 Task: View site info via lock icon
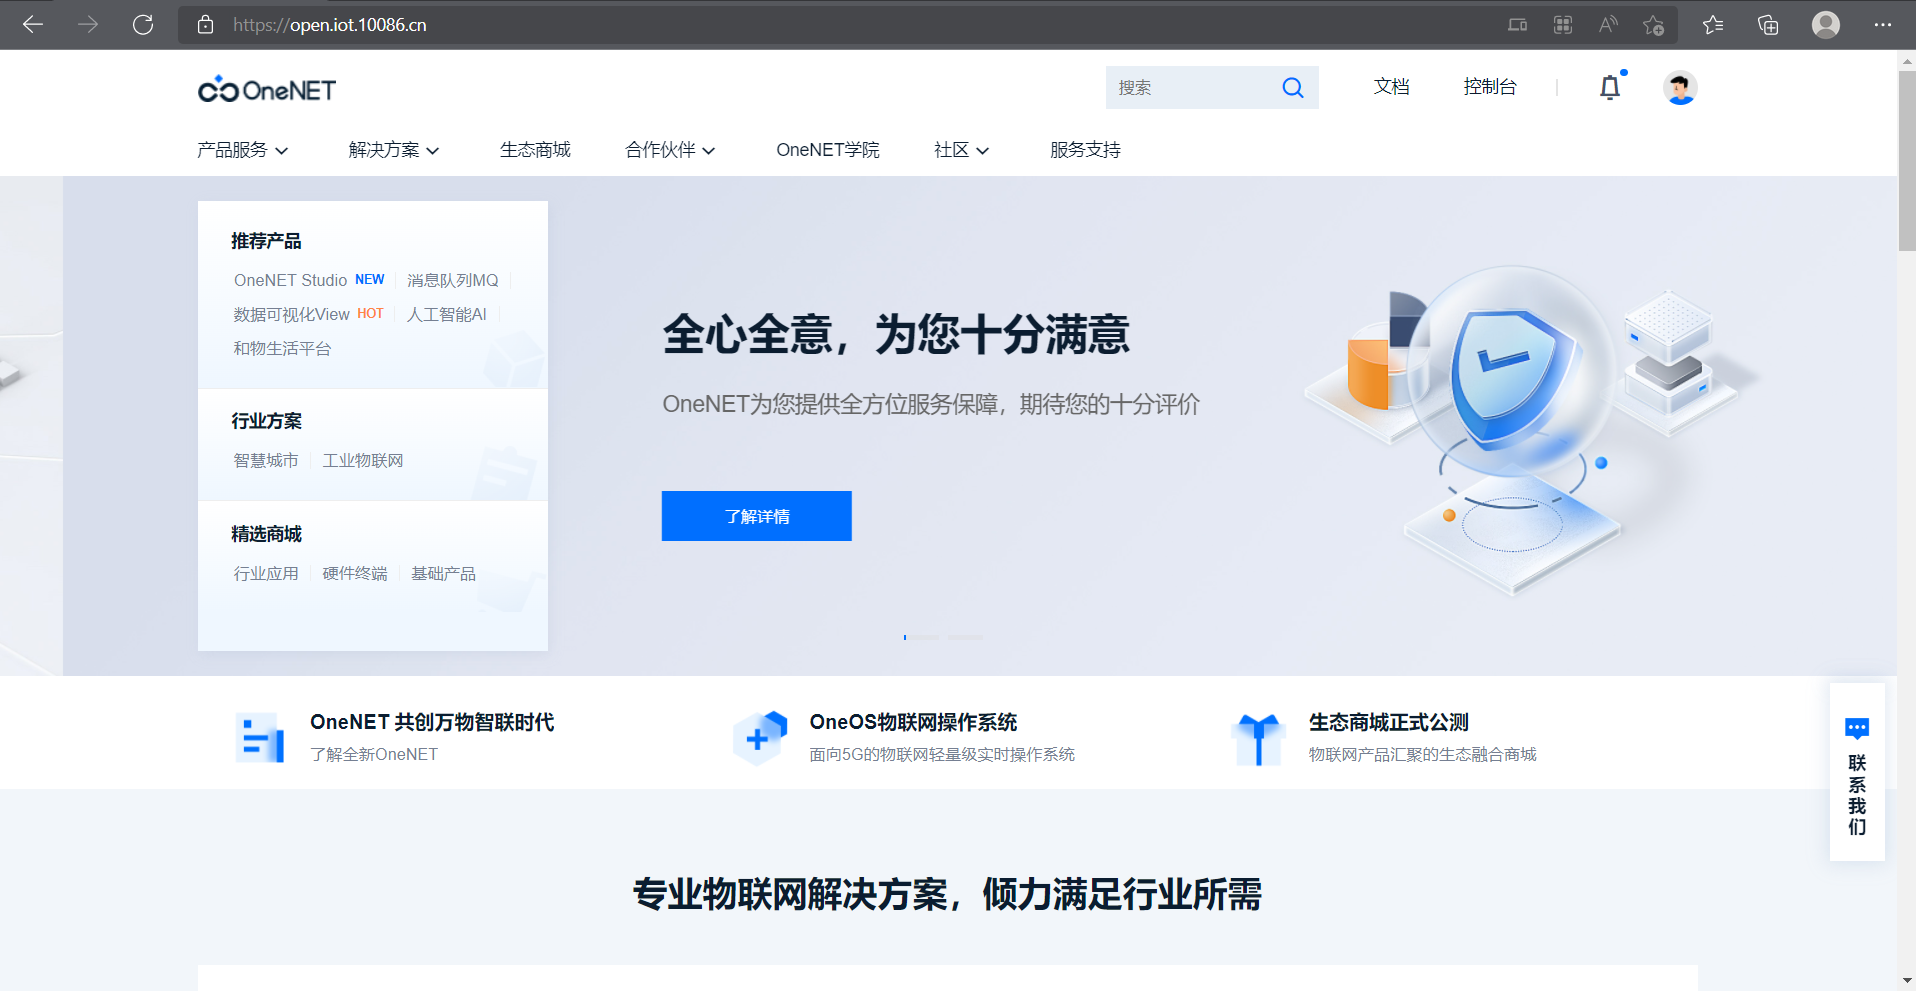pyautogui.click(x=205, y=25)
